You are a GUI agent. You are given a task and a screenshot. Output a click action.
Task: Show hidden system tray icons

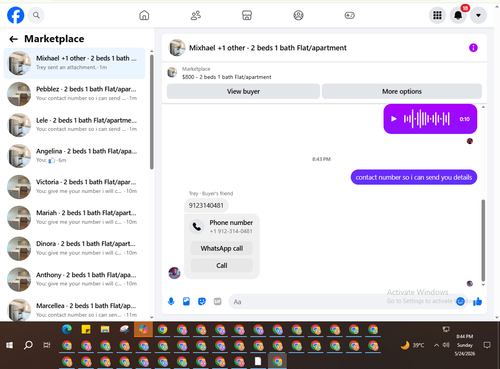tap(436, 345)
